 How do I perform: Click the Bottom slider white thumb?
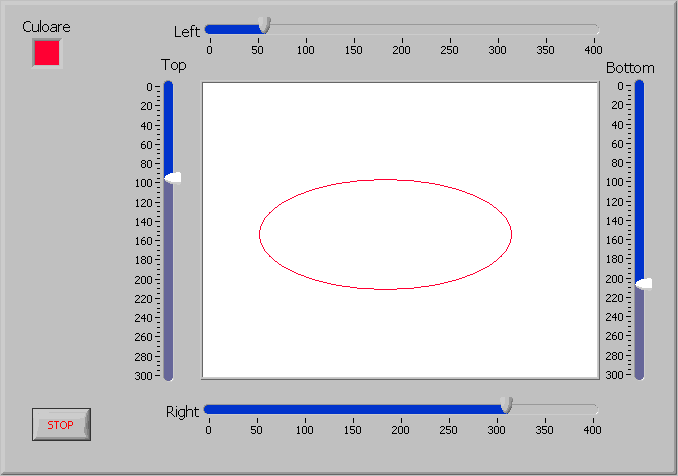pos(643,284)
